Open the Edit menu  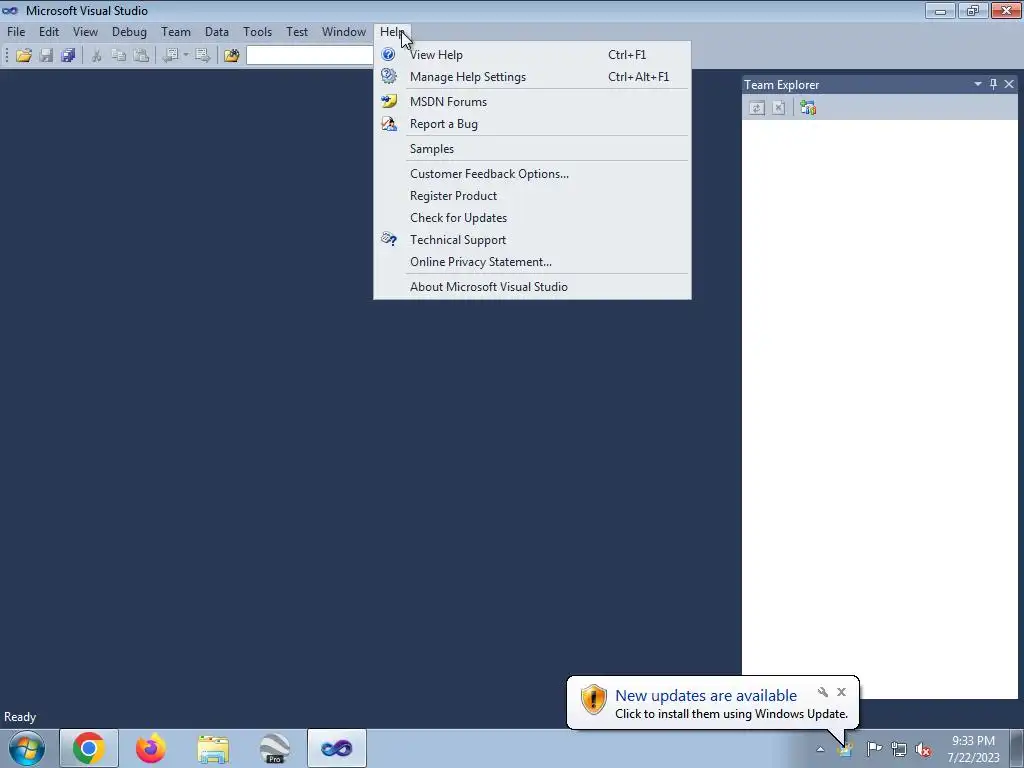pos(48,31)
